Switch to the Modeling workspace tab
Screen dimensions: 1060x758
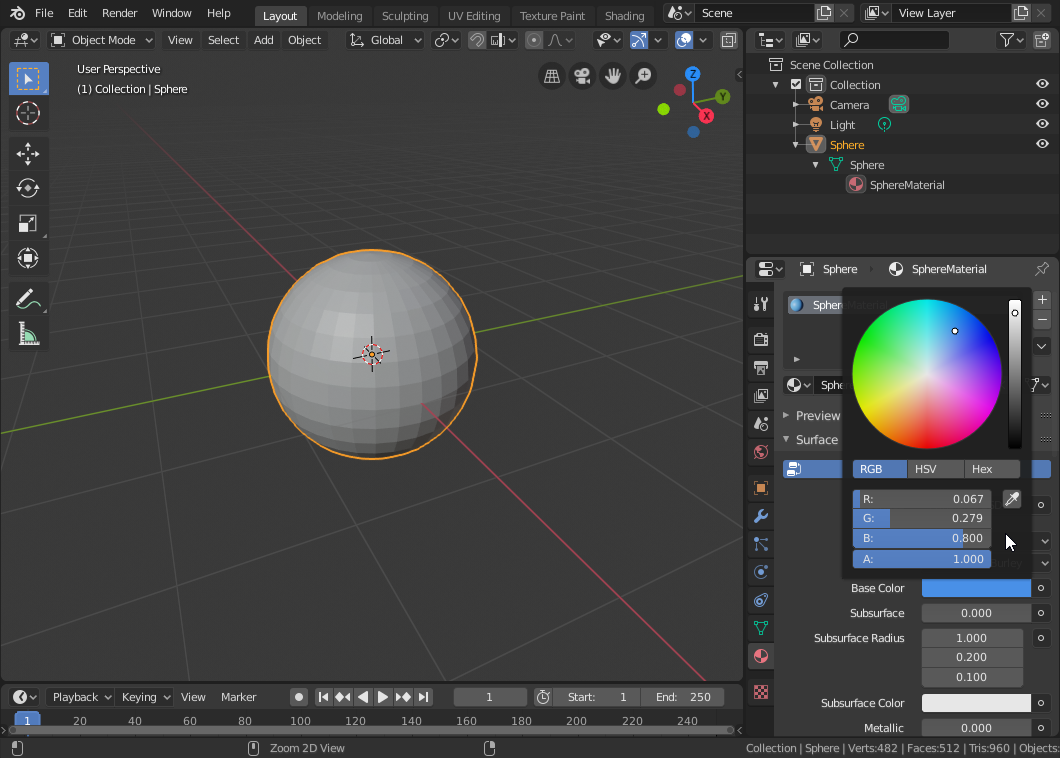pos(339,16)
